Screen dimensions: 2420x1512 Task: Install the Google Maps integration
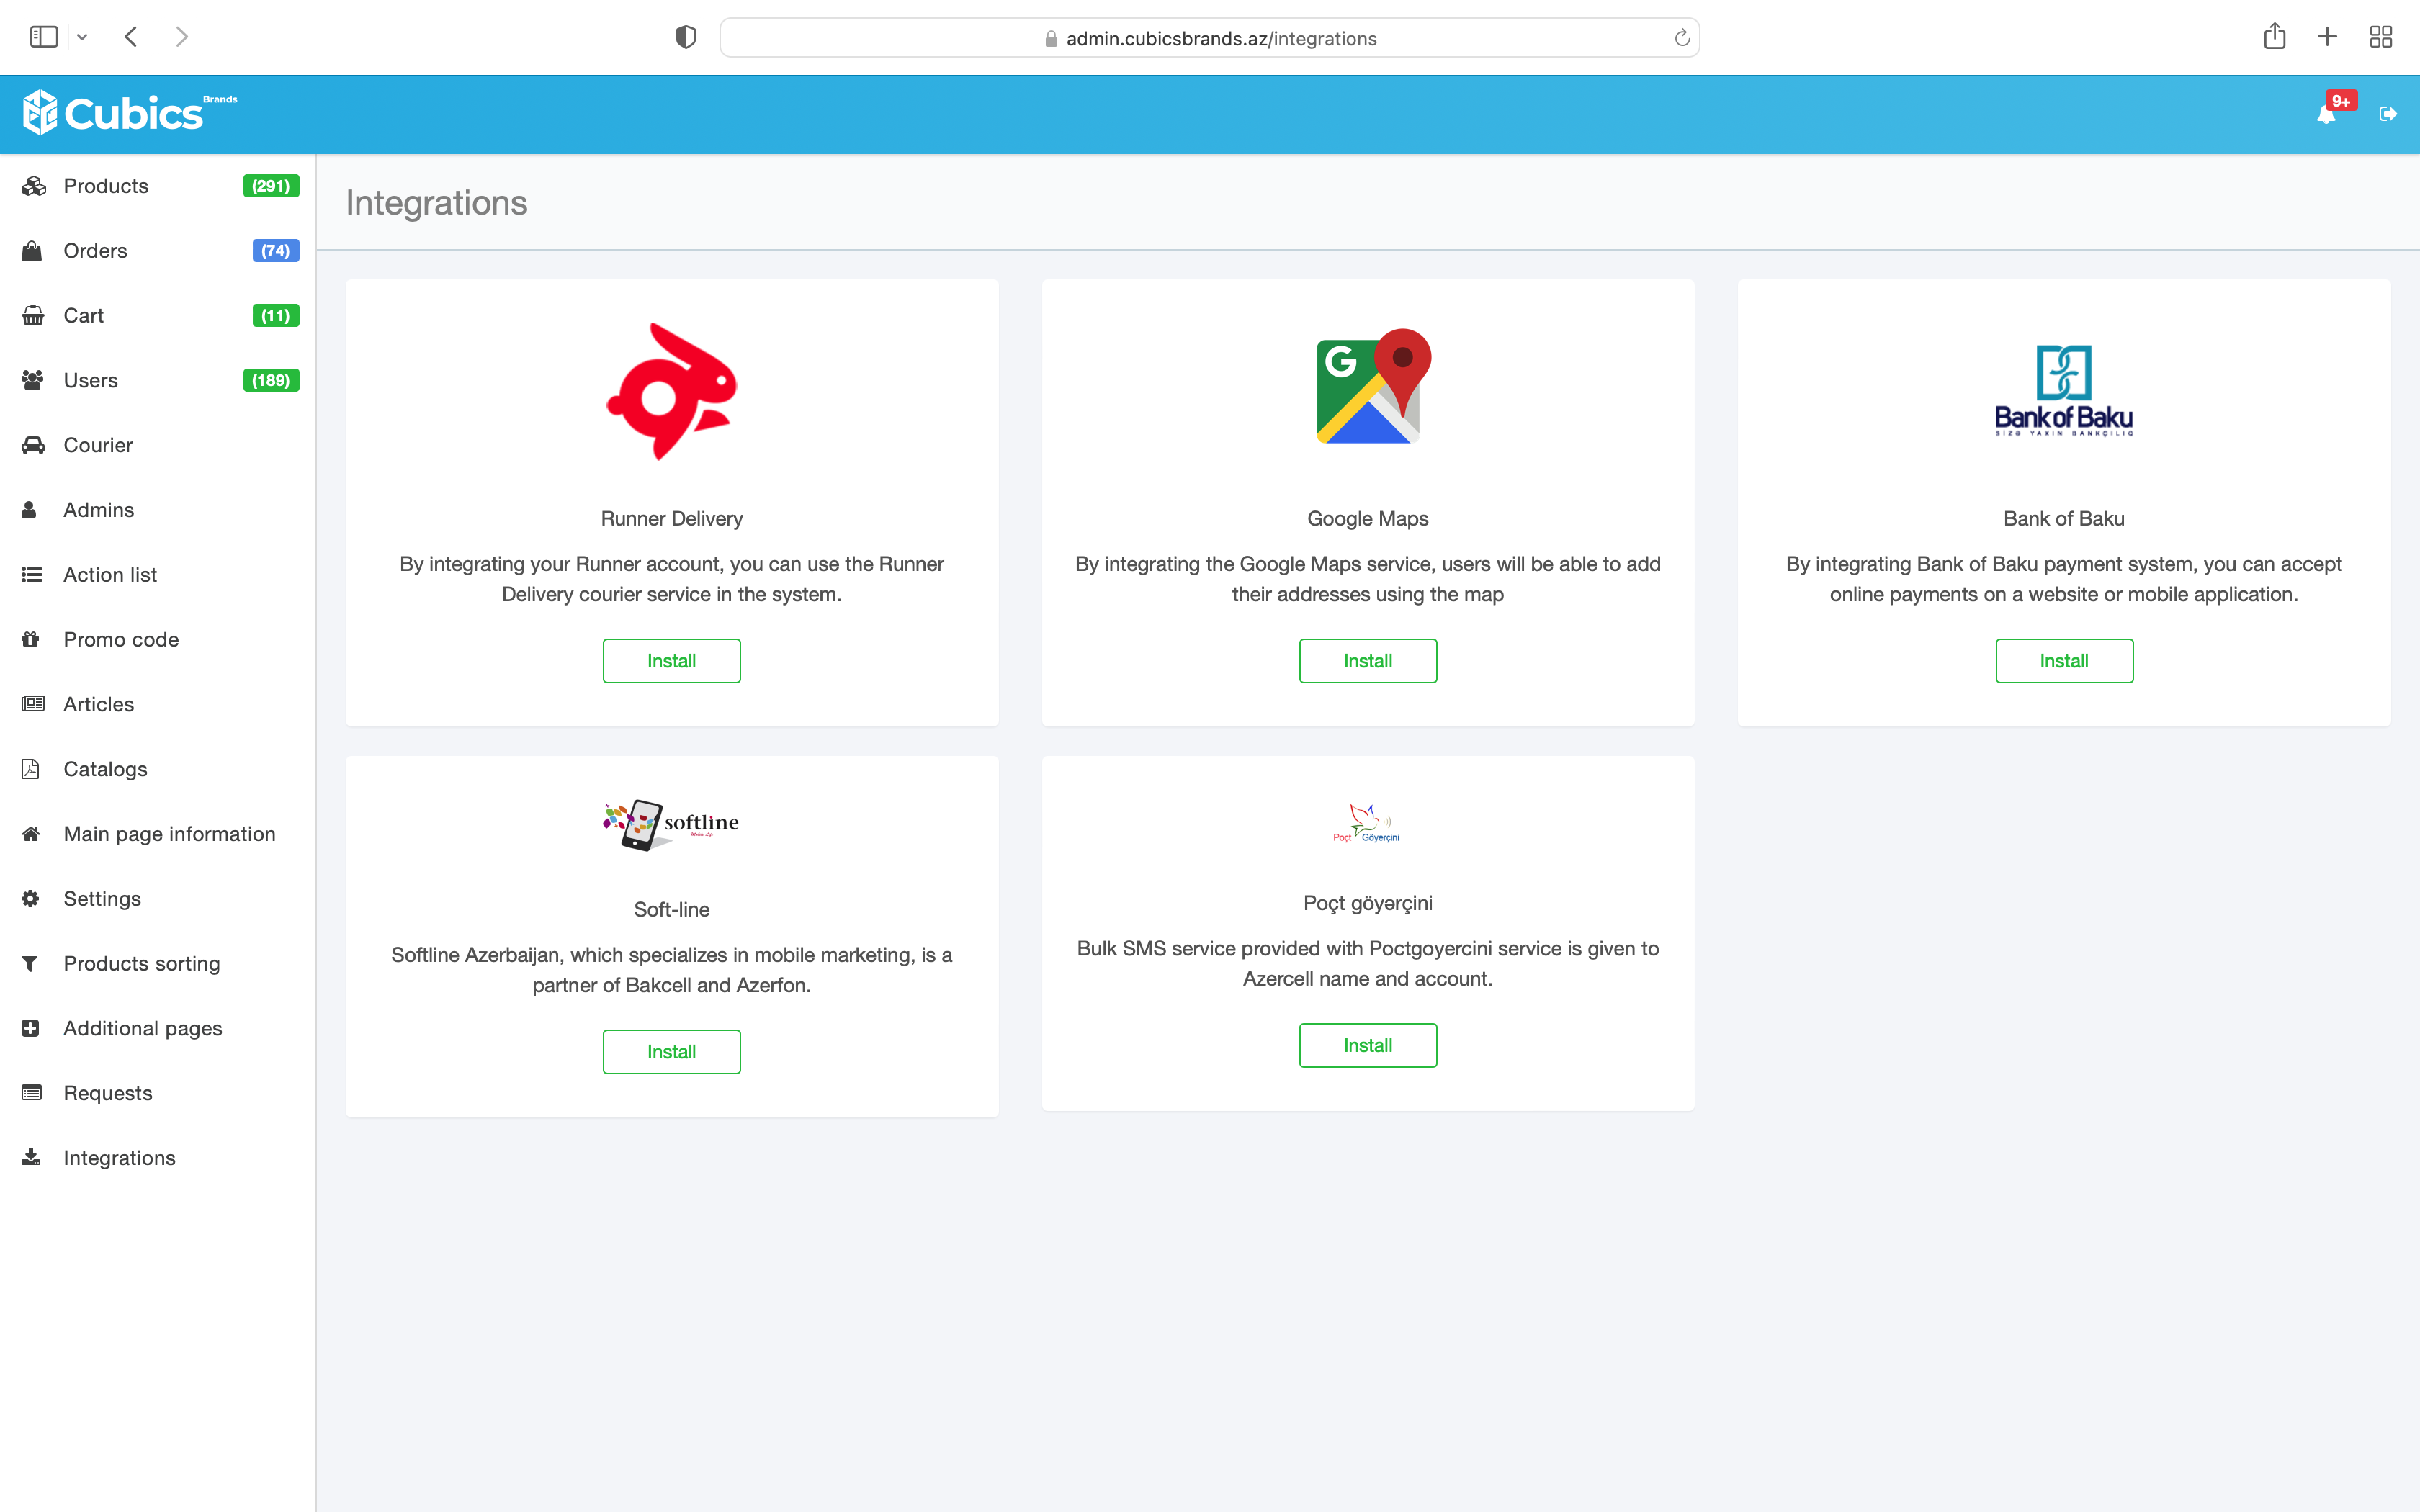1367,661
